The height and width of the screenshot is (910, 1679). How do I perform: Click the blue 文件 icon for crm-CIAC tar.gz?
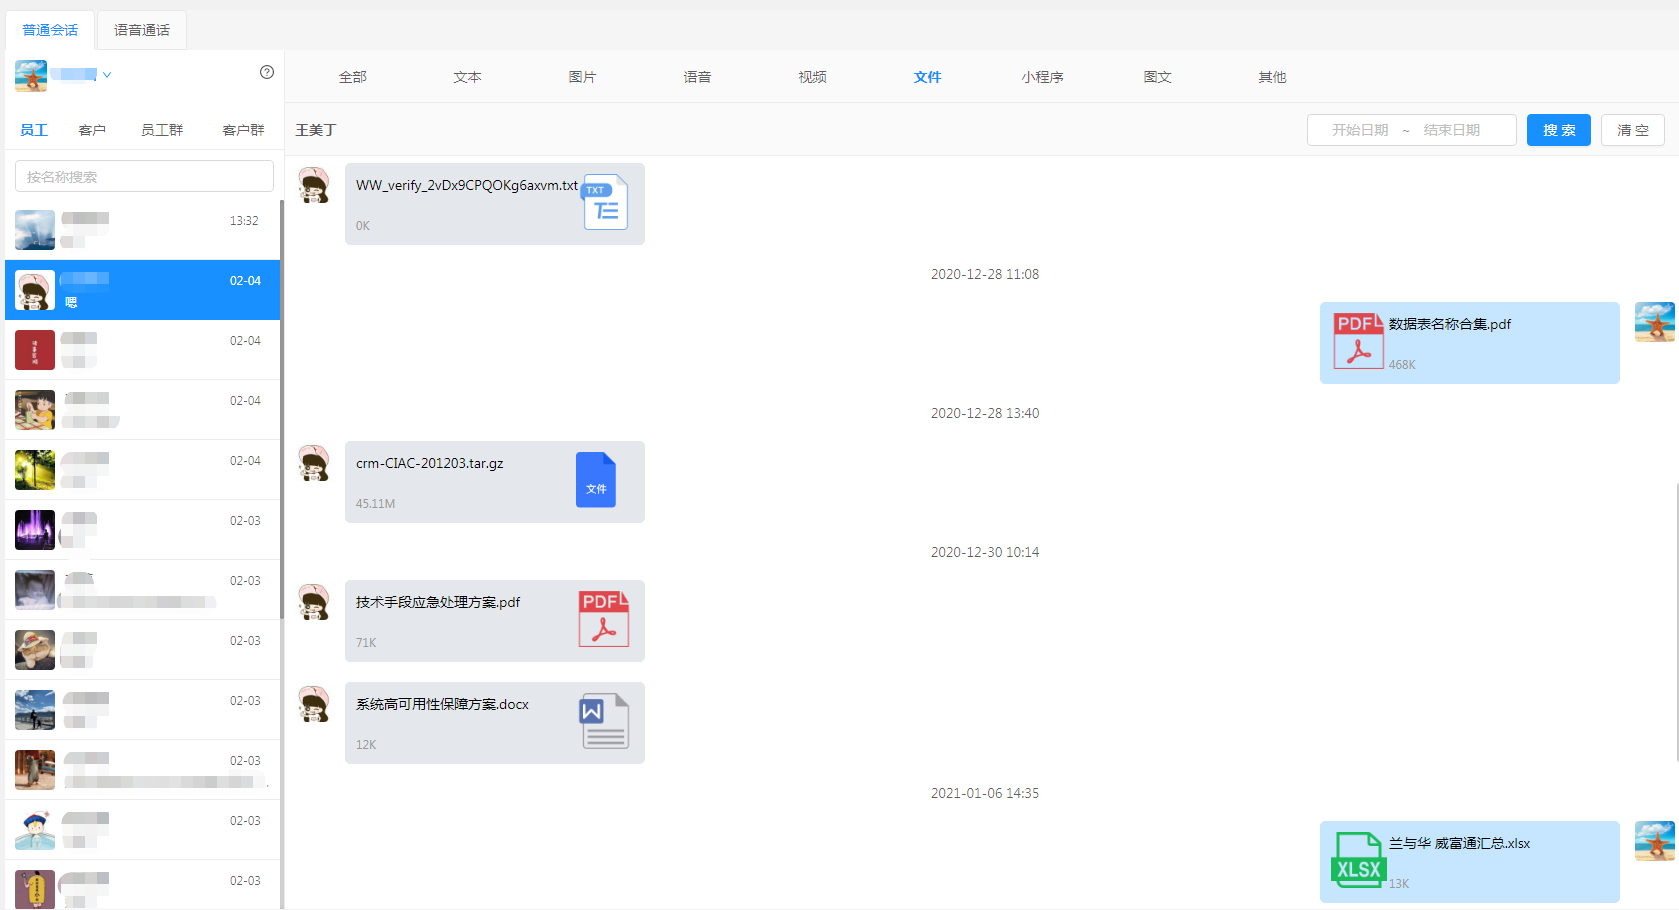point(595,480)
